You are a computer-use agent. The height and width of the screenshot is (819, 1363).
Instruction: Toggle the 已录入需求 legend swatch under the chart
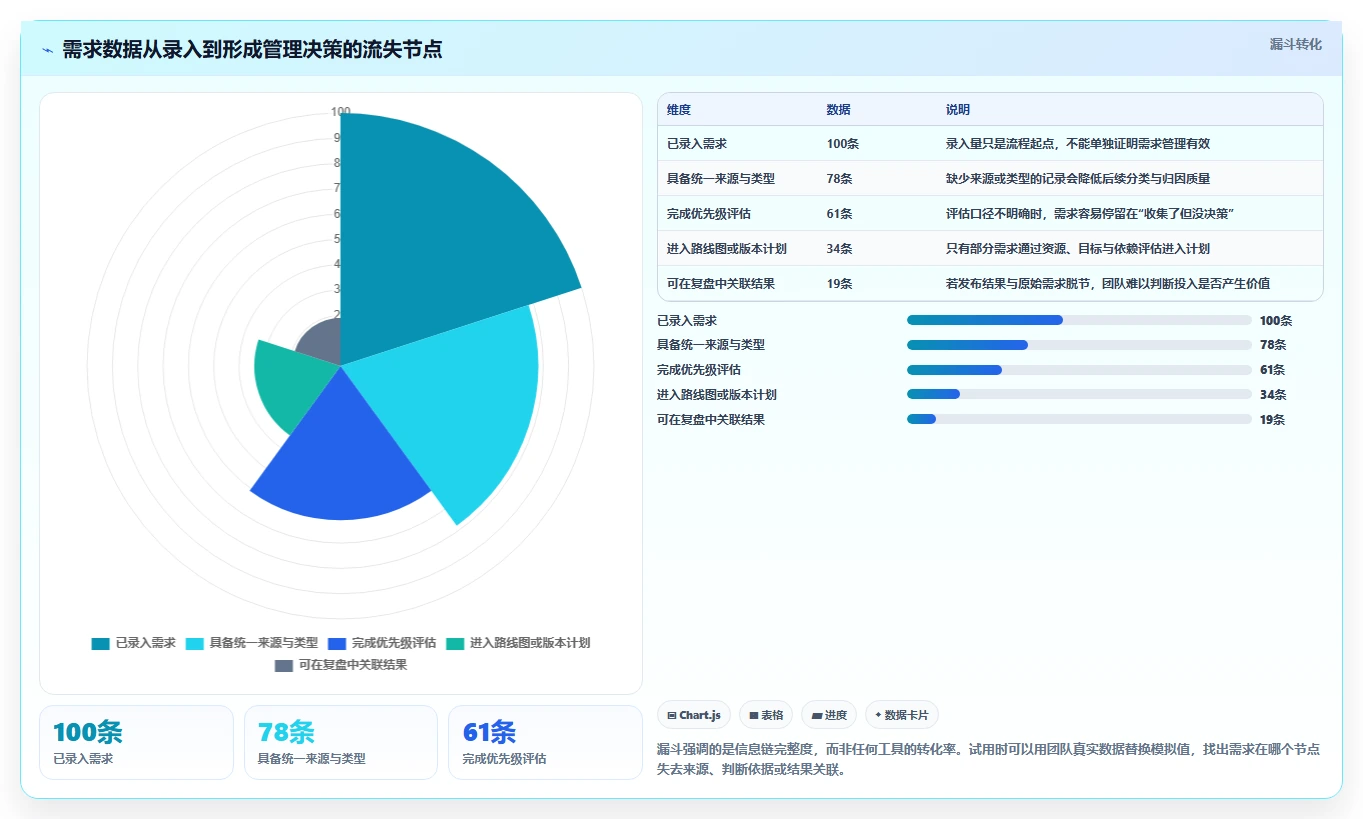pos(100,643)
